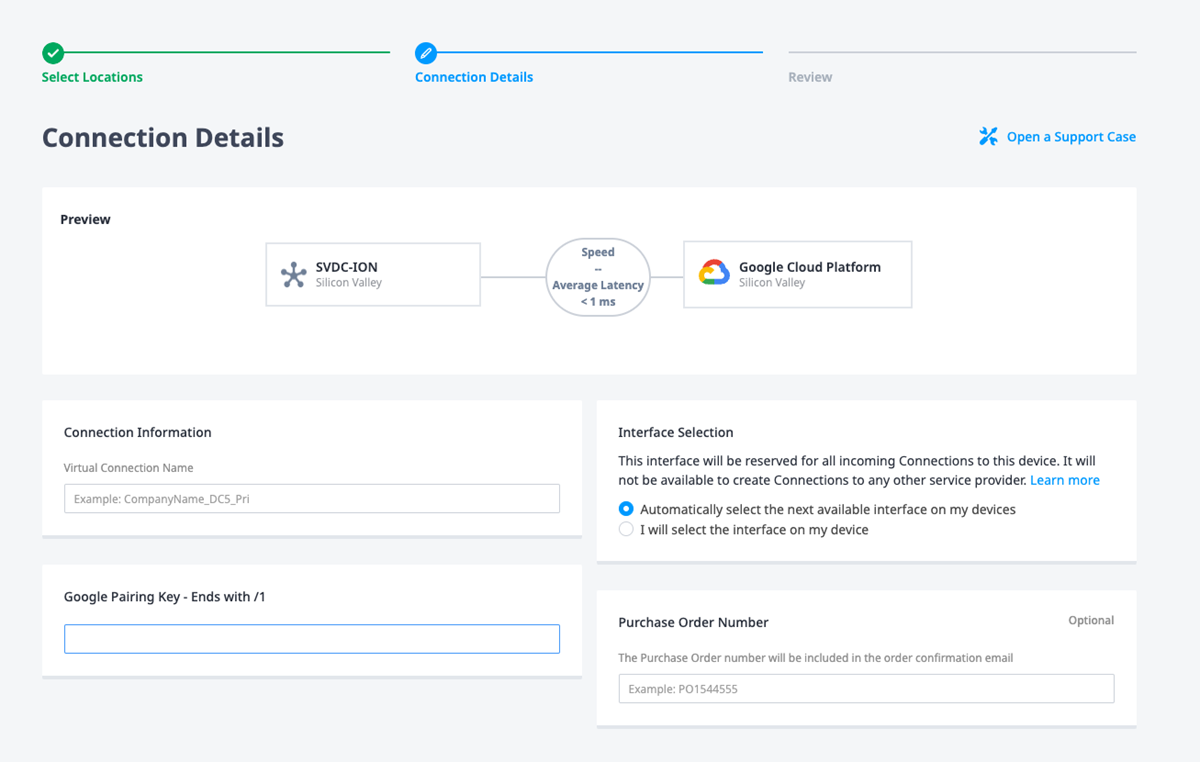Click the Connection Details page heading
The width and height of the screenshot is (1200, 762).
click(x=163, y=138)
